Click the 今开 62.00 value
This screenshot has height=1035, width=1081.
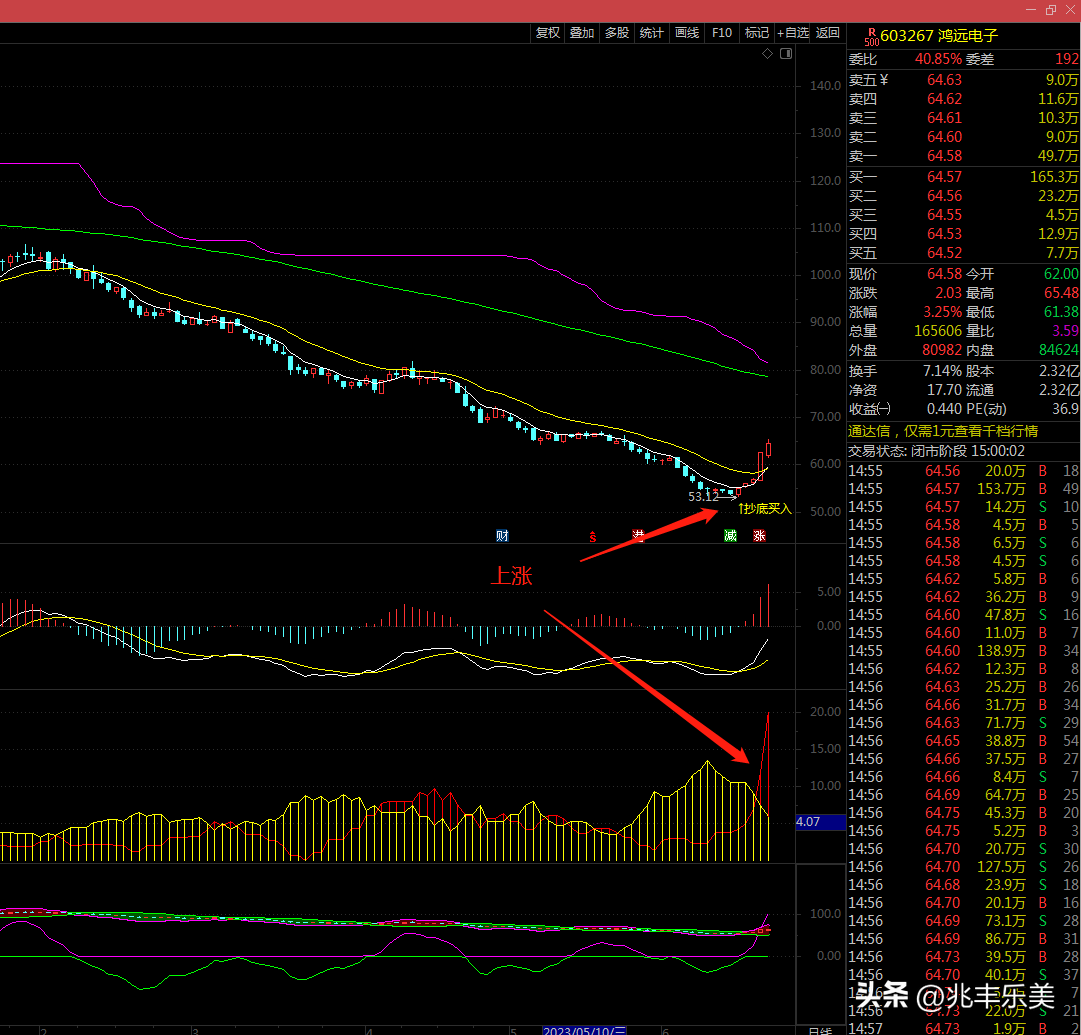[x=1061, y=274]
